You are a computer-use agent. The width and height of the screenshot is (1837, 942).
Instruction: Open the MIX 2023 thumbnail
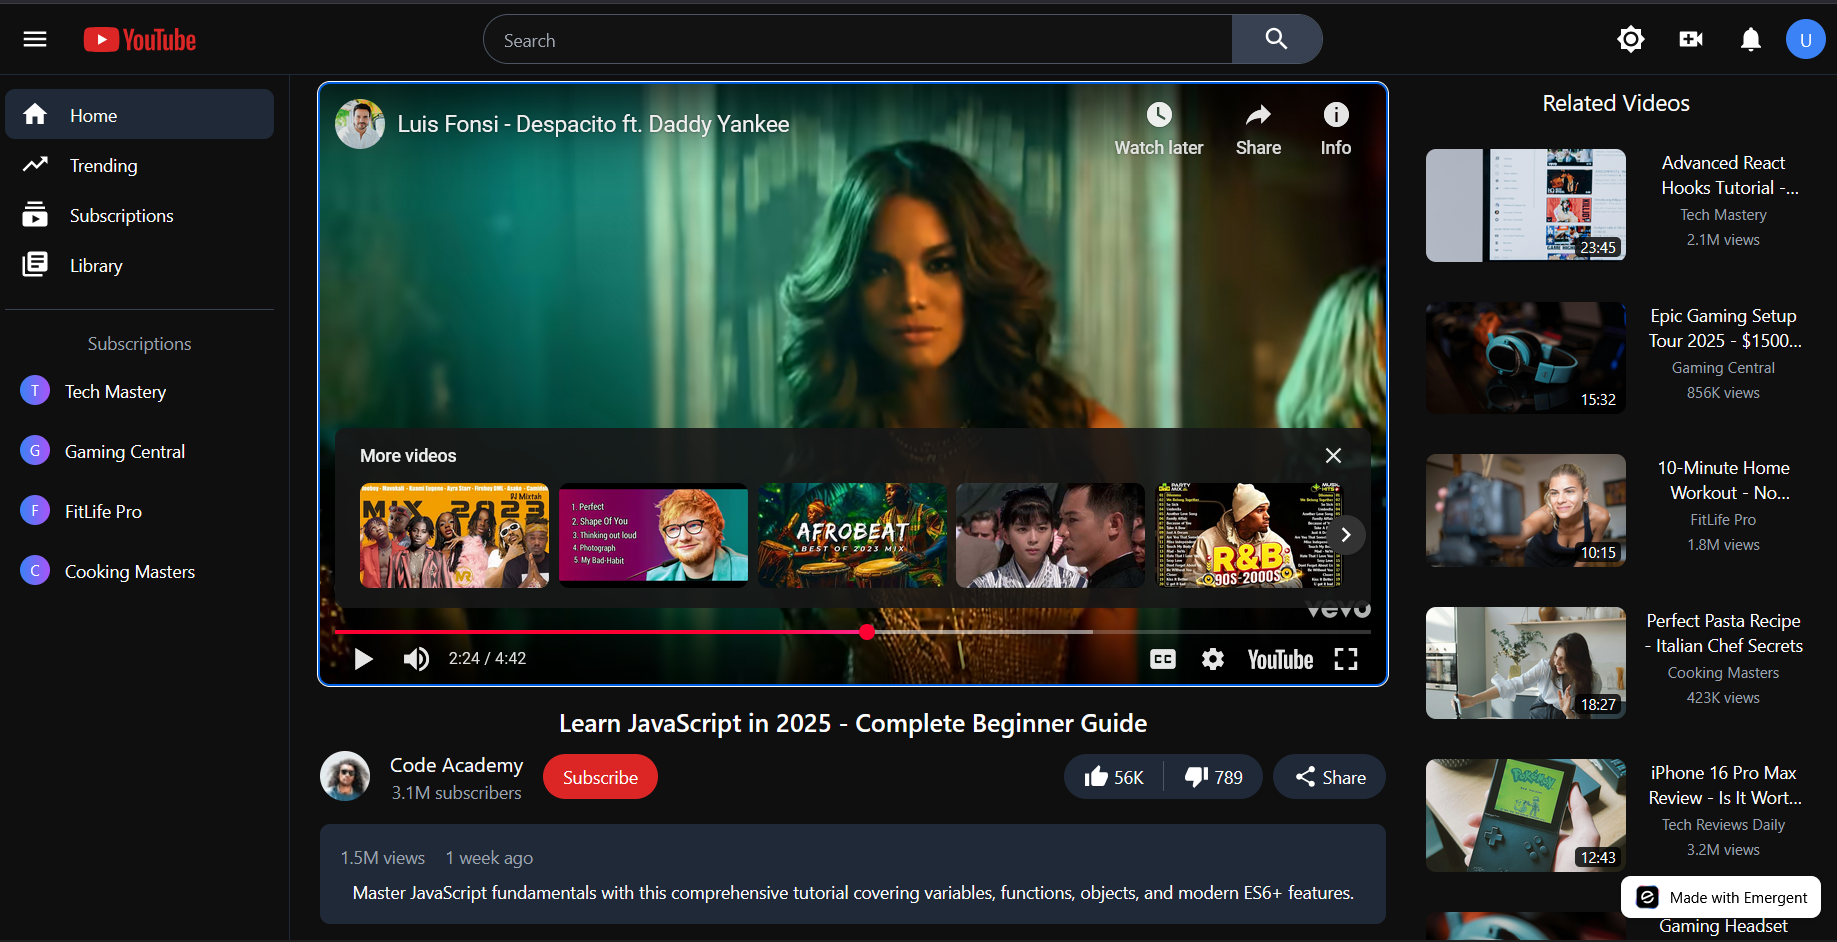click(454, 535)
